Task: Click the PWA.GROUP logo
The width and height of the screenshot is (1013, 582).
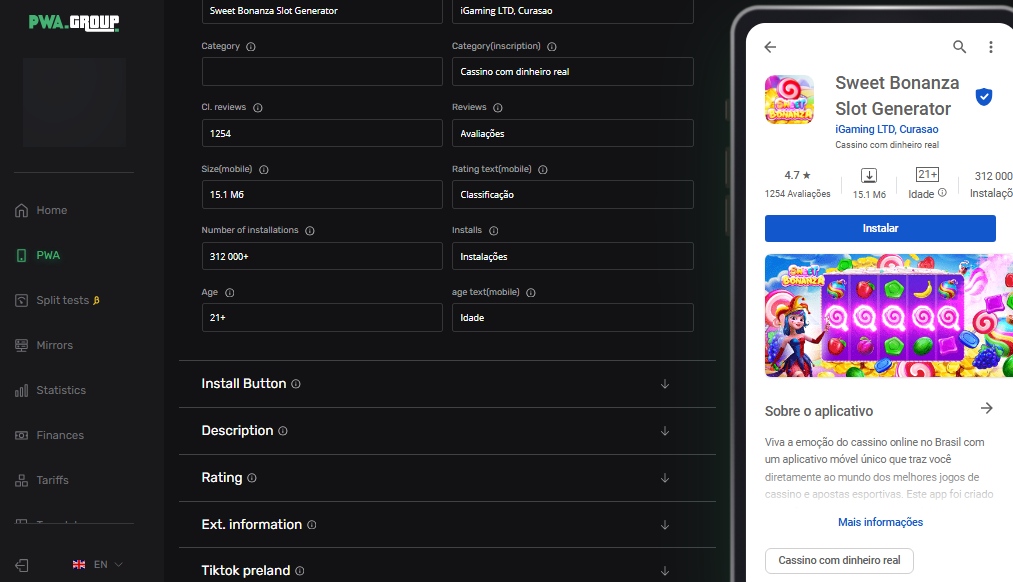Action: click(x=74, y=23)
